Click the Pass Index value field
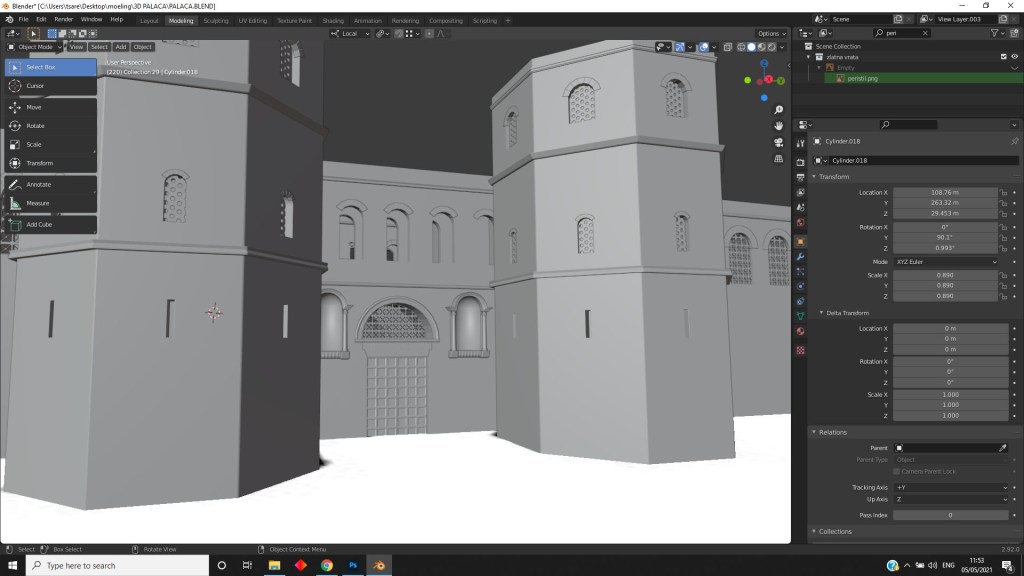This screenshot has height=576, width=1024. pos(950,515)
